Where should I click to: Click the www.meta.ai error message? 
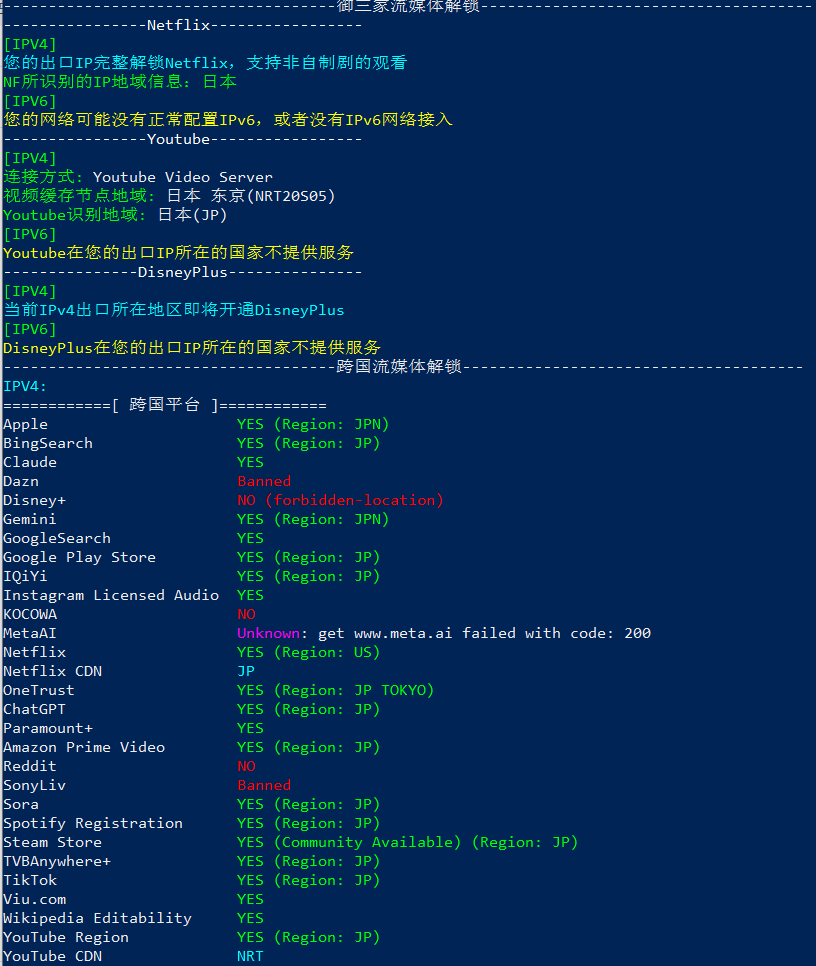tap(484, 633)
